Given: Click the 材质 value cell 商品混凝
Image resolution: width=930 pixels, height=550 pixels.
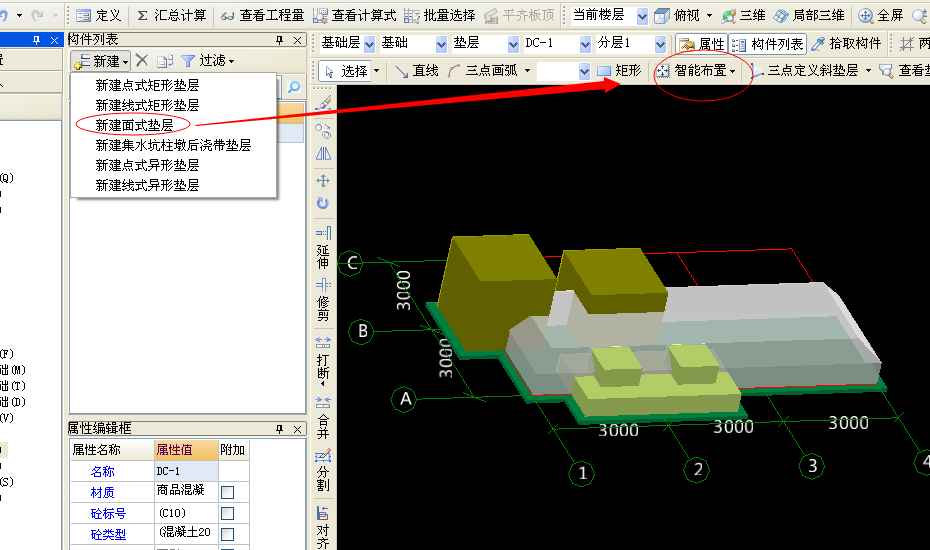Looking at the screenshot, I should point(186,491).
